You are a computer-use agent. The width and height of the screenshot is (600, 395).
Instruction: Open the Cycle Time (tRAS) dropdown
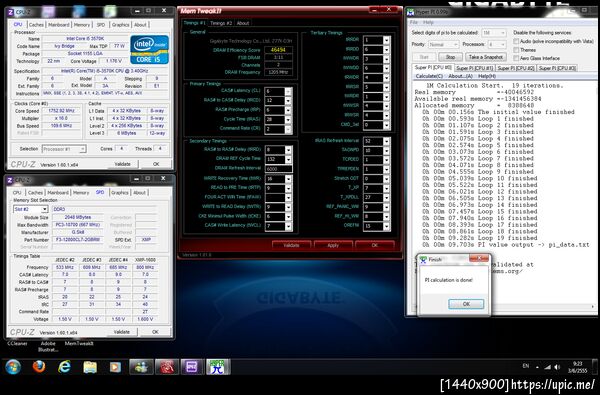tap(288, 120)
